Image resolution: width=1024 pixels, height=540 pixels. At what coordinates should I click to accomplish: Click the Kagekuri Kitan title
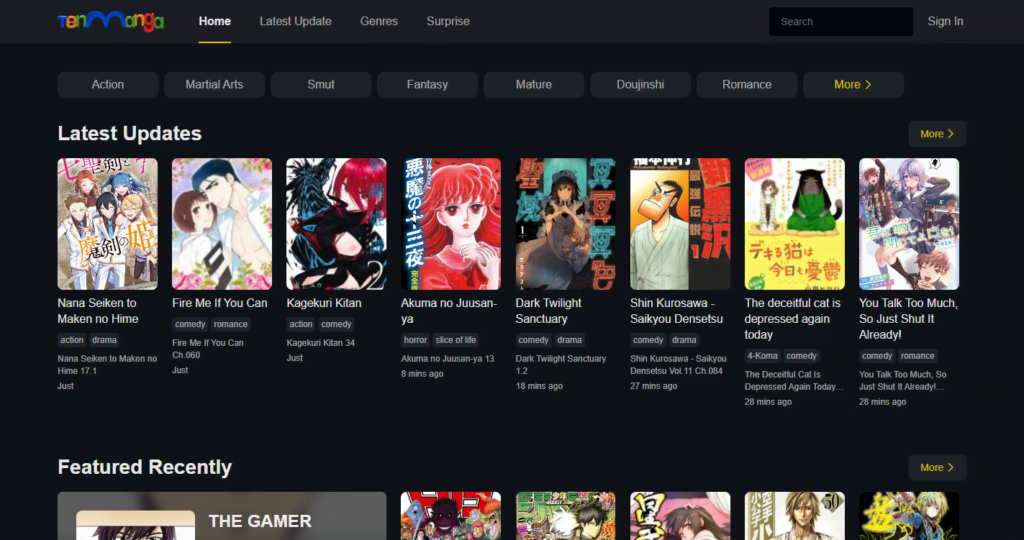[324, 303]
